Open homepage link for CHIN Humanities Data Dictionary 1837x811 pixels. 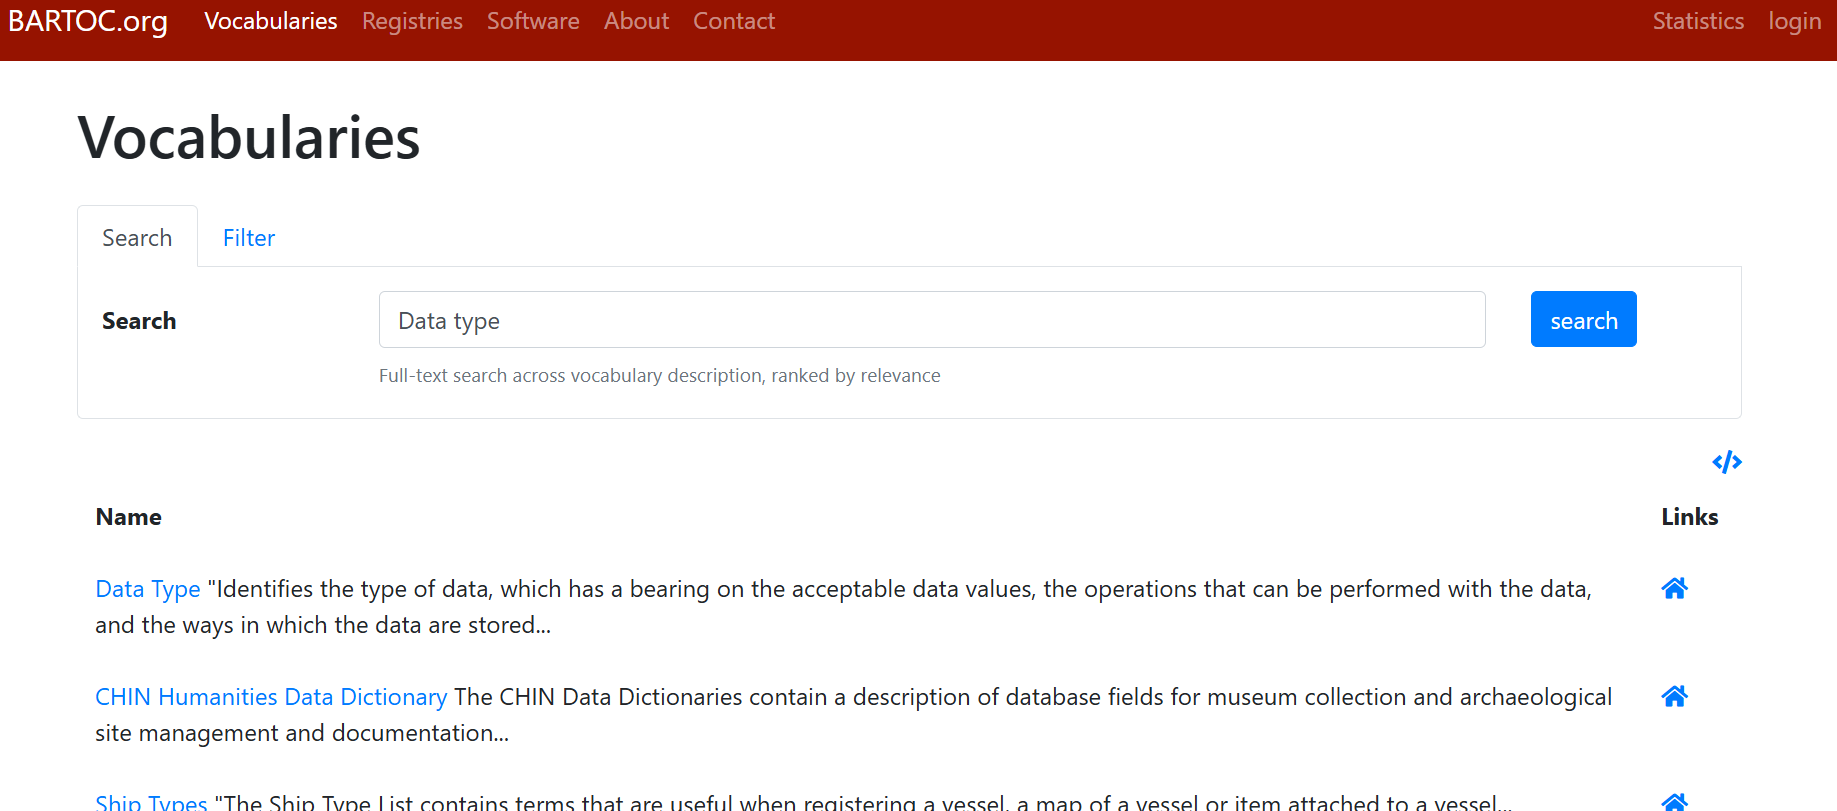click(x=1674, y=697)
